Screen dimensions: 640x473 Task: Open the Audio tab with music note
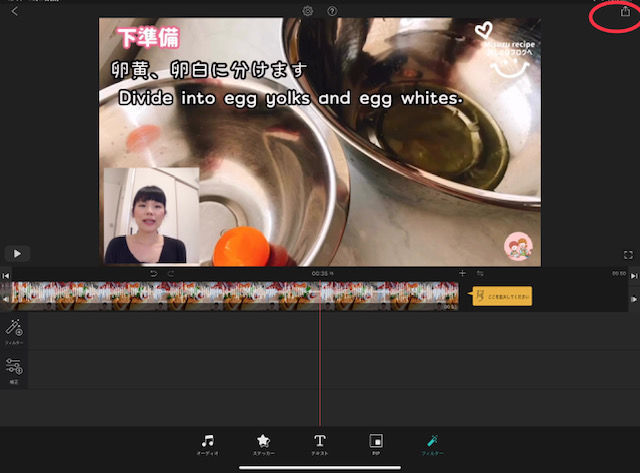pyautogui.click(x=207, y=444)
